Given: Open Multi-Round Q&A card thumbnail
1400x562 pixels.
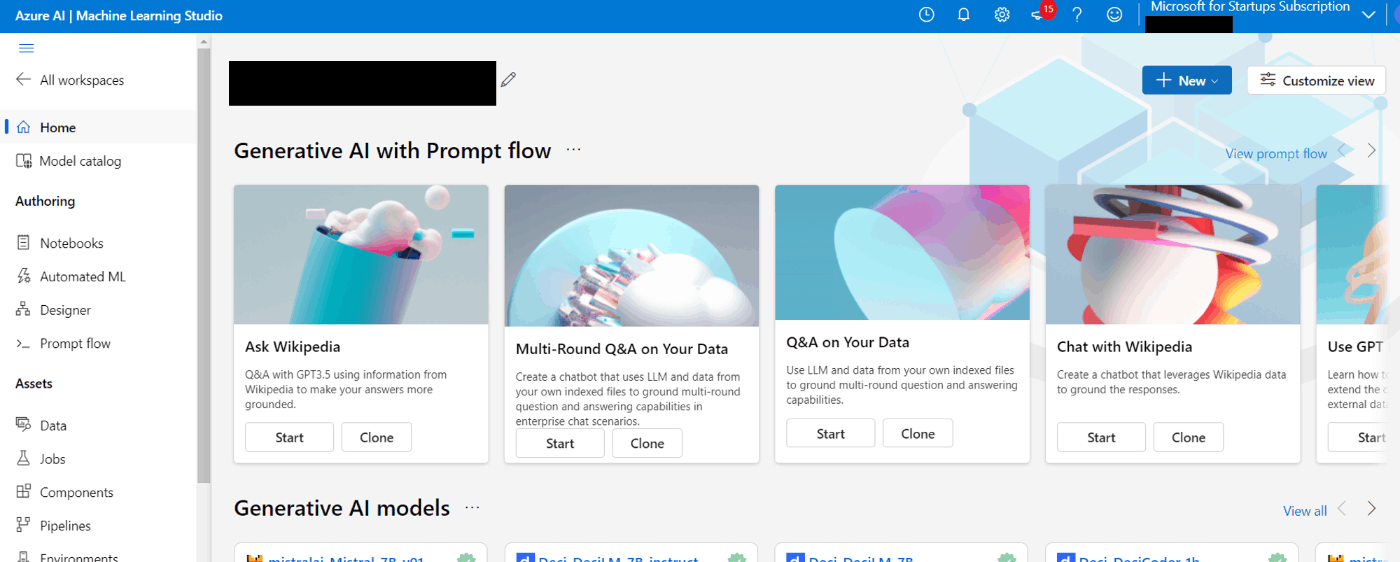Looking at the screenshot, I should [632, 256].
